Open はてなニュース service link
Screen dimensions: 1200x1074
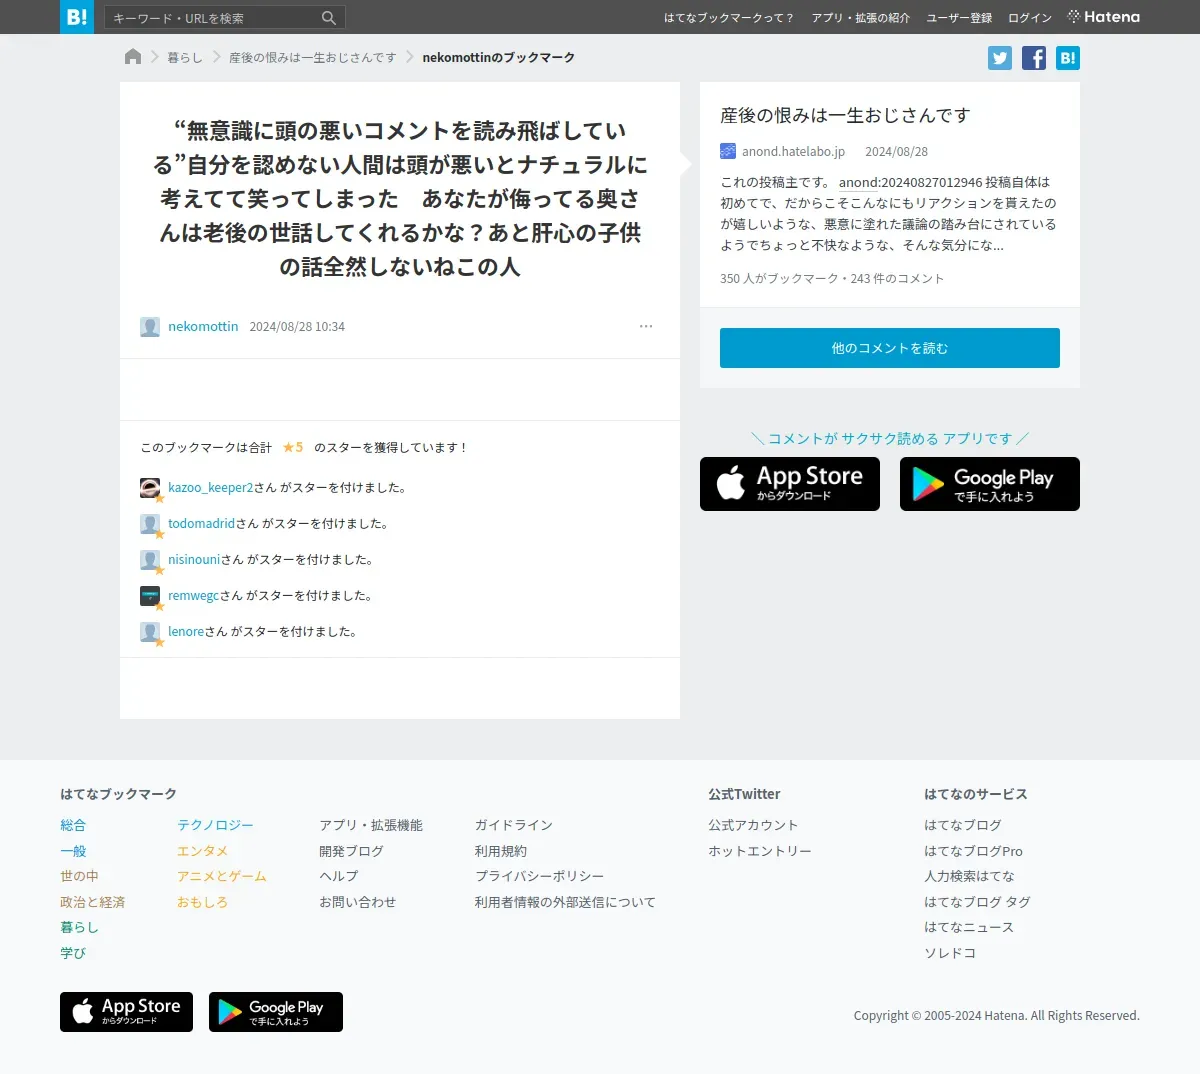click(969, 928)
